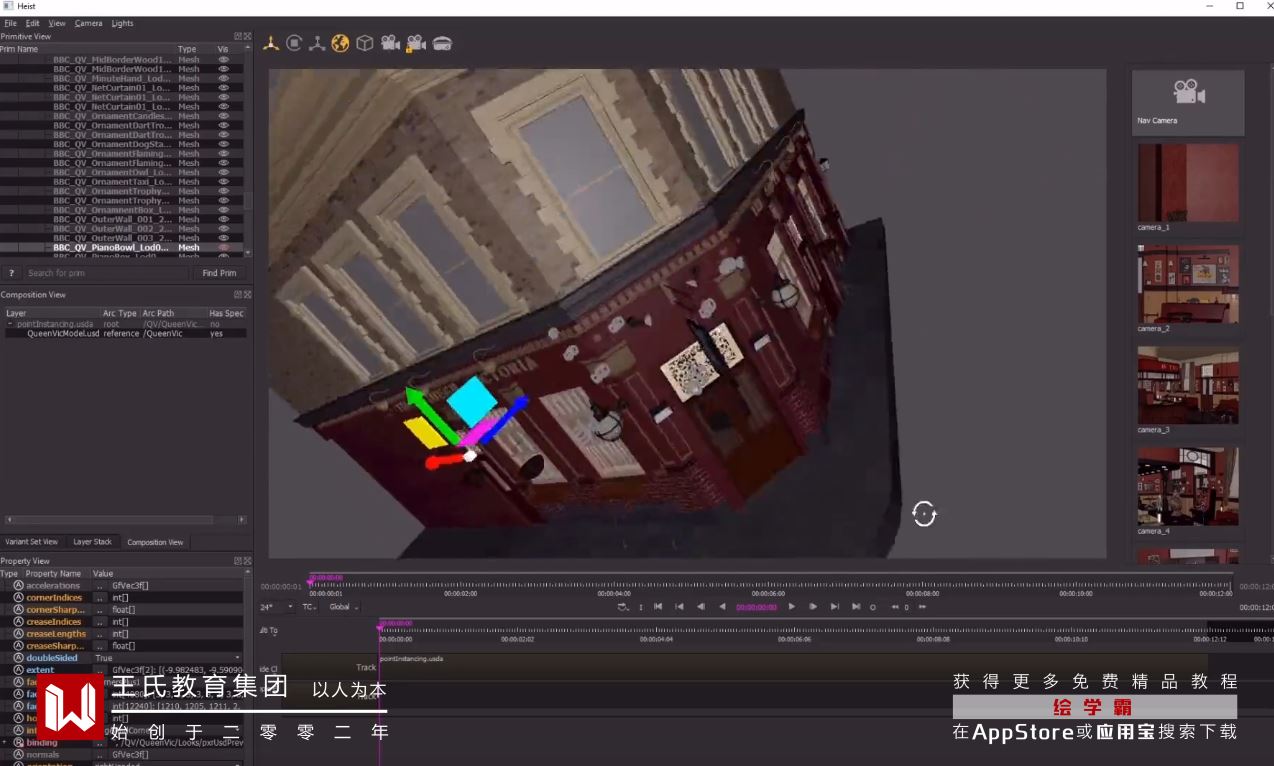Click the attribute icon beside accelerations
The height and width of the screenshot is (766, 1274).
(x=18, y=586)
